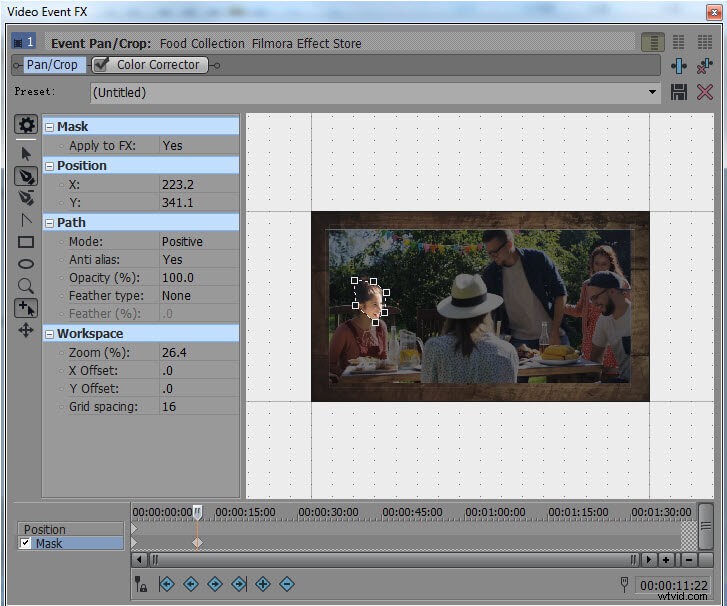This screenshot has width=727, height=606.
Task: Edit the Zoom percent value 26.4
Action: click(174, 352)
